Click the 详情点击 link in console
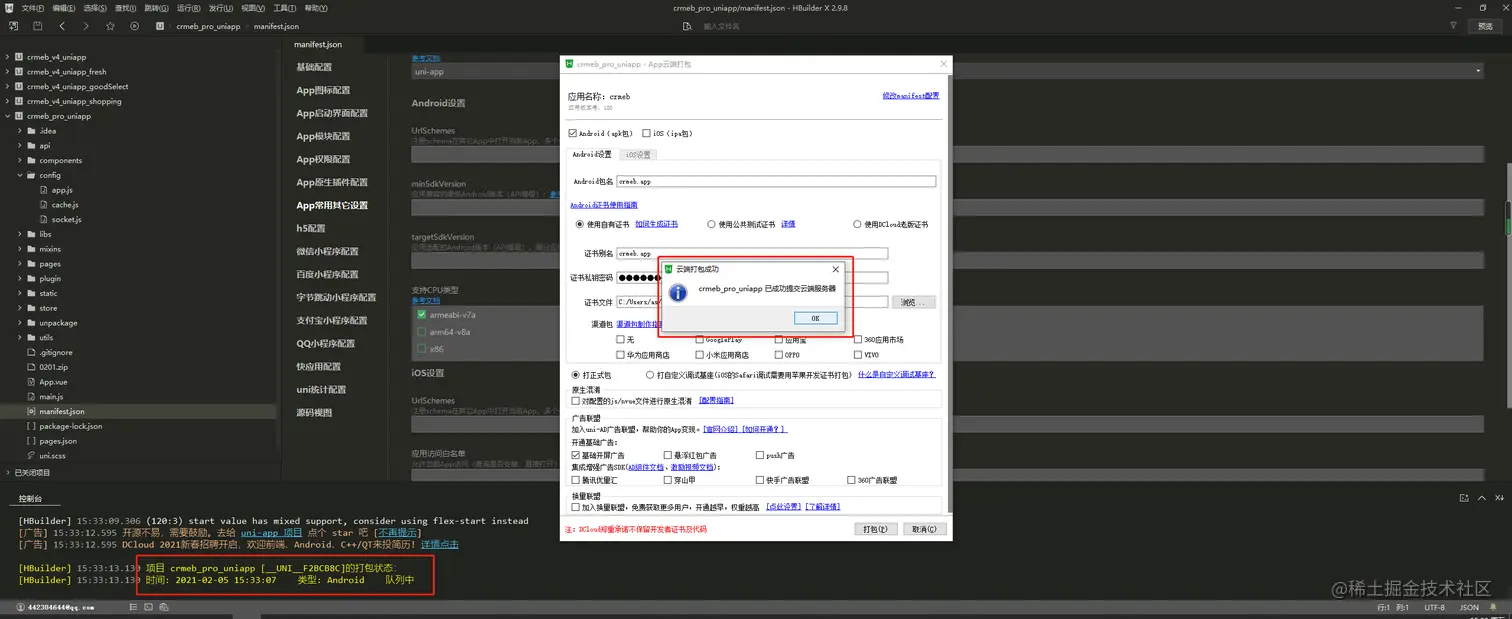The height and width of the screenshot is (619, 1512). click(x=439, y=544)
